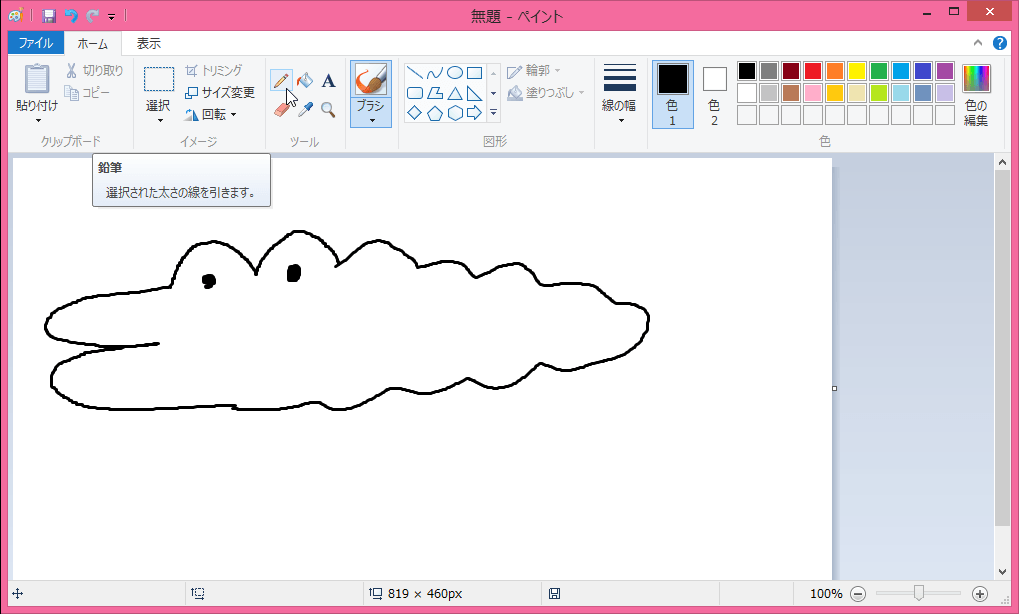Screen dimensions: 1019x614
Task: Select the pencil tool
Action: tap(281, 81)
